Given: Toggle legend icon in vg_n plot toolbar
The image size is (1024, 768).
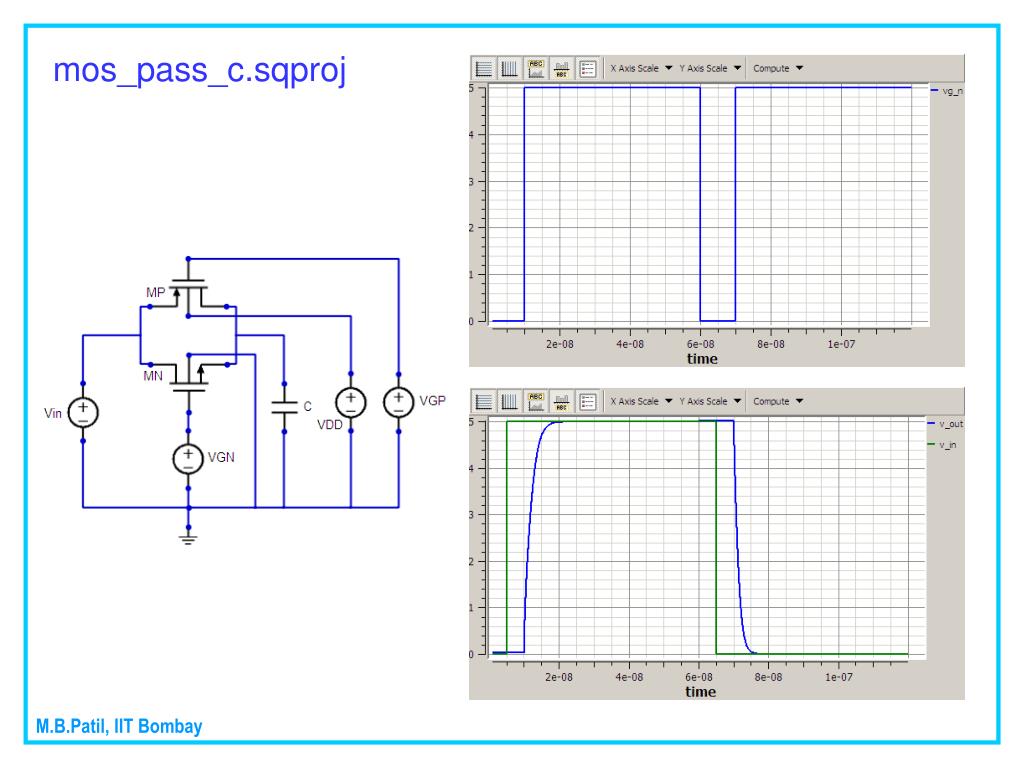Looking at the screenshot, I should [x=588, y=69].
